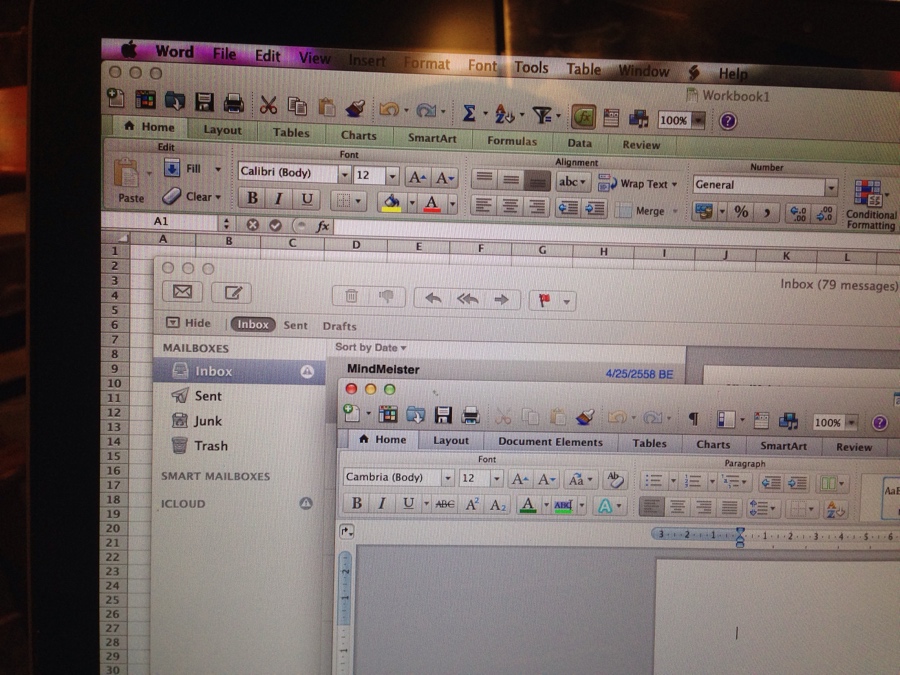Open the Apple menu
900x675 pixels.
click(x=129, y=51)
